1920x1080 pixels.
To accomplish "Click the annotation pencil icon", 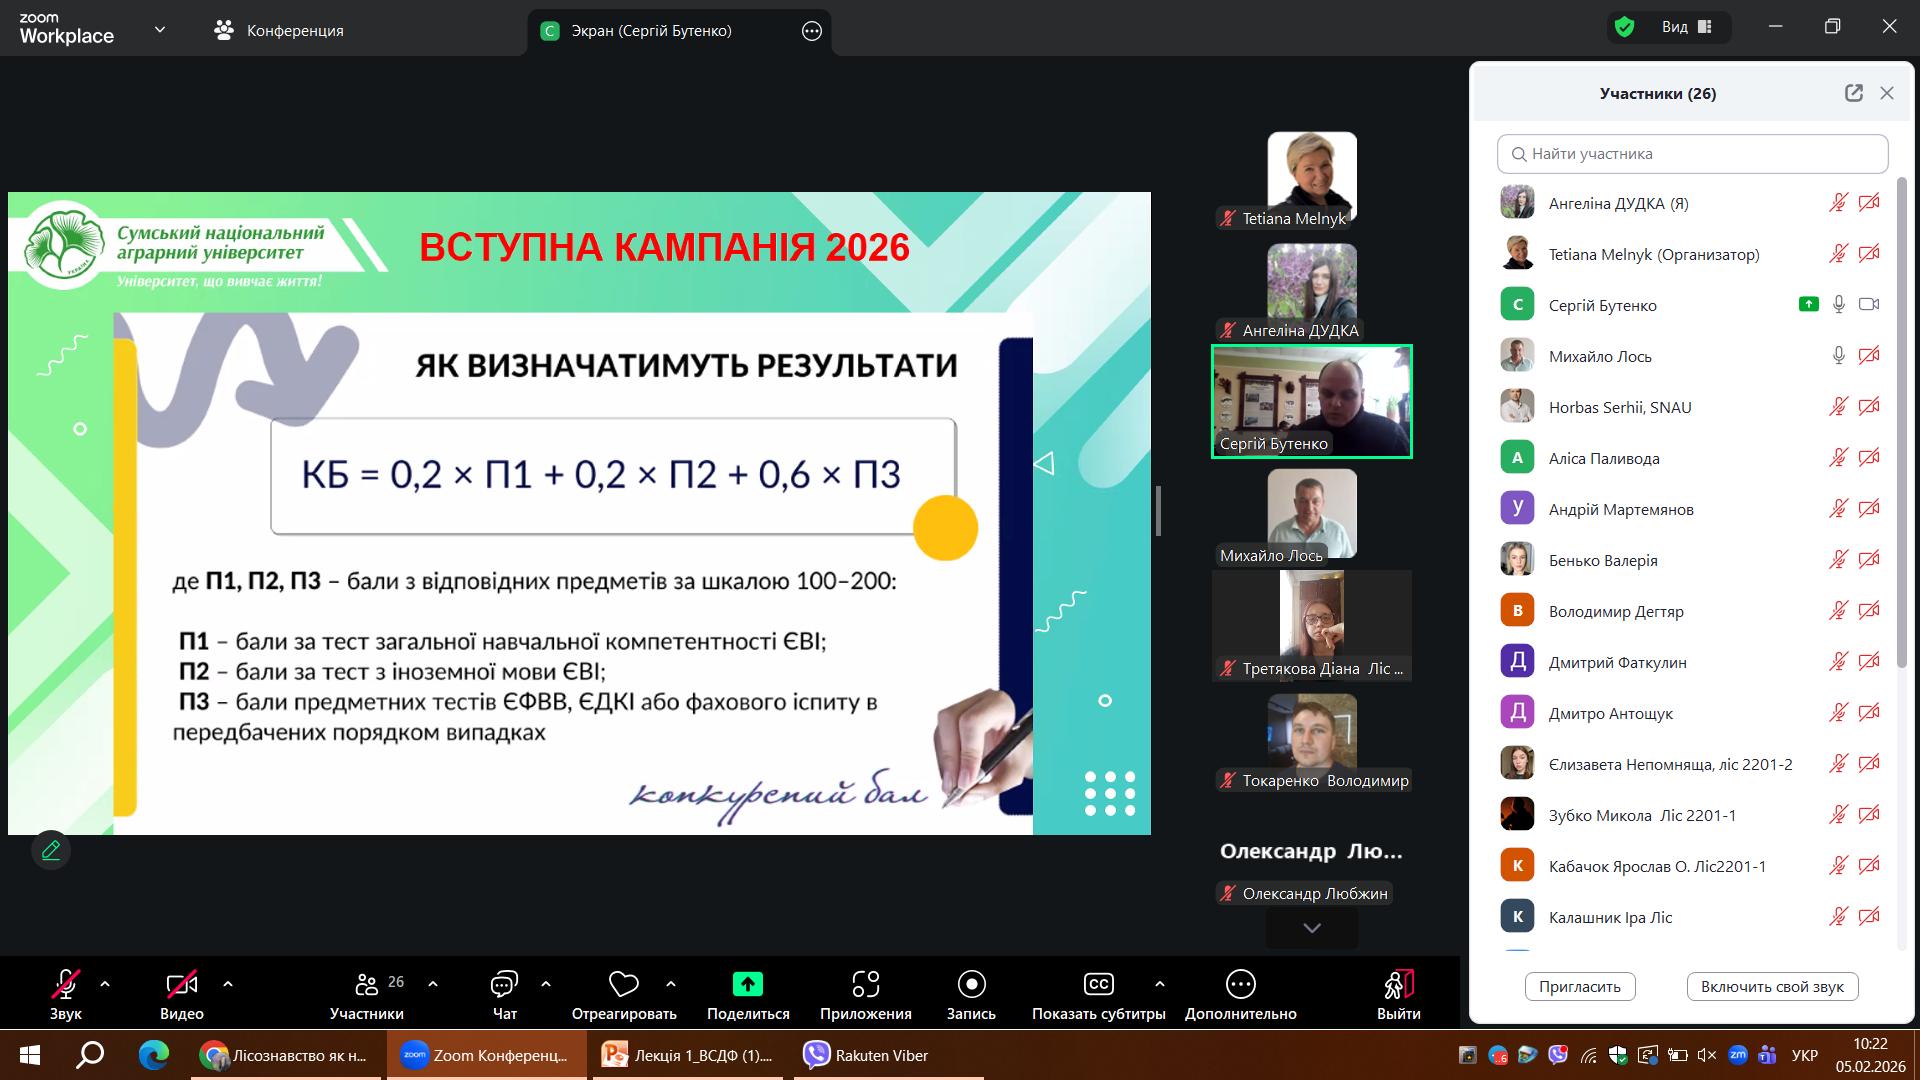I will 51,851.
